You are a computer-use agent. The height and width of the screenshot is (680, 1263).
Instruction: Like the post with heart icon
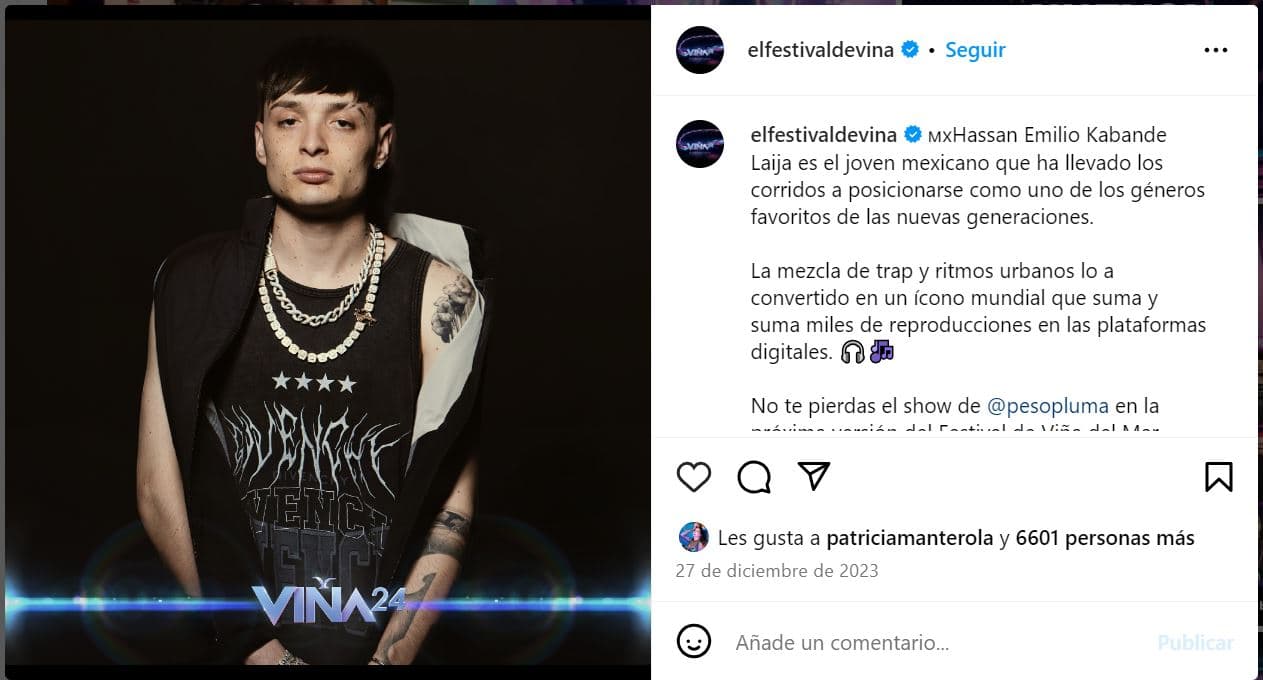693,477
